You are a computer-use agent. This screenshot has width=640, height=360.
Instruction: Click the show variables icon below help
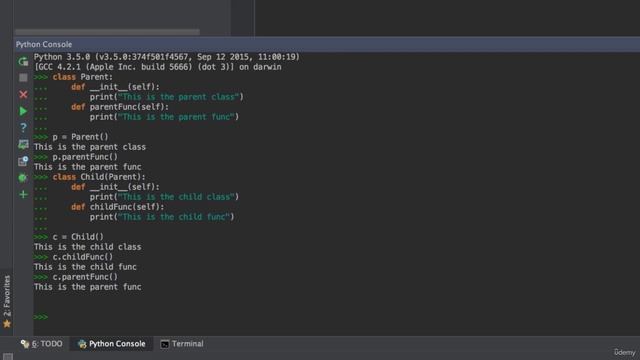pyautogui.click(x=23, y=144)
